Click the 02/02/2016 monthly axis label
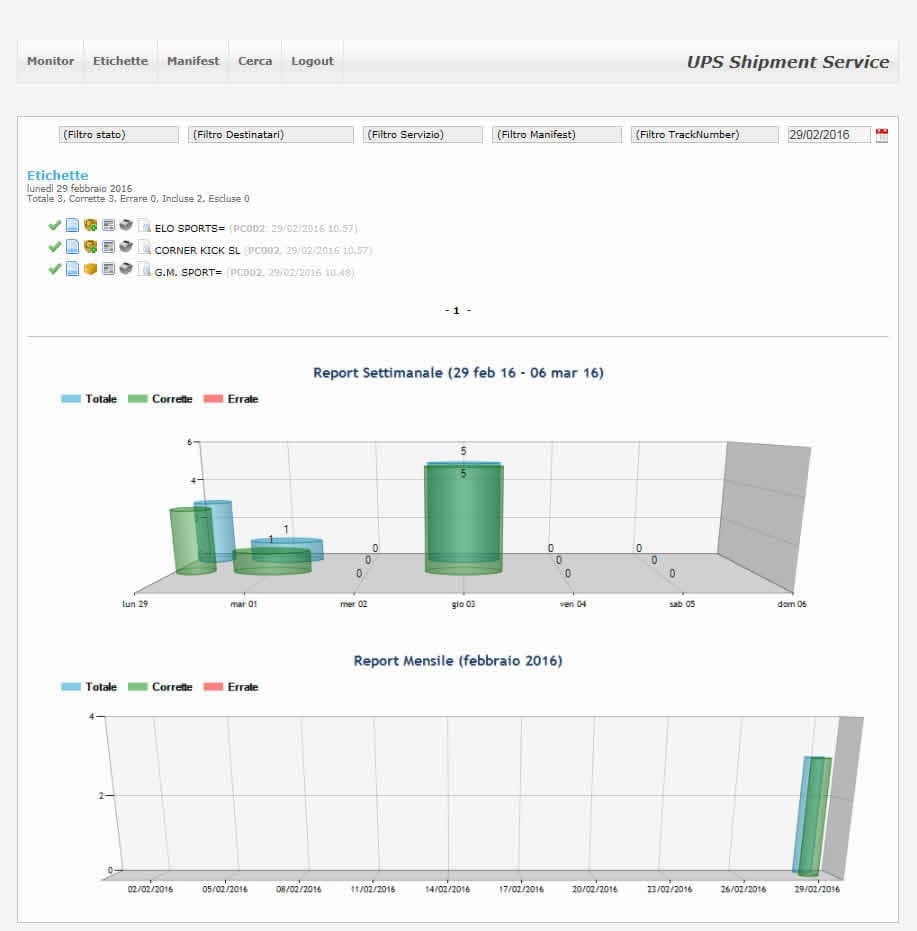Screen dimensions: 917x931 pos(150,889)
